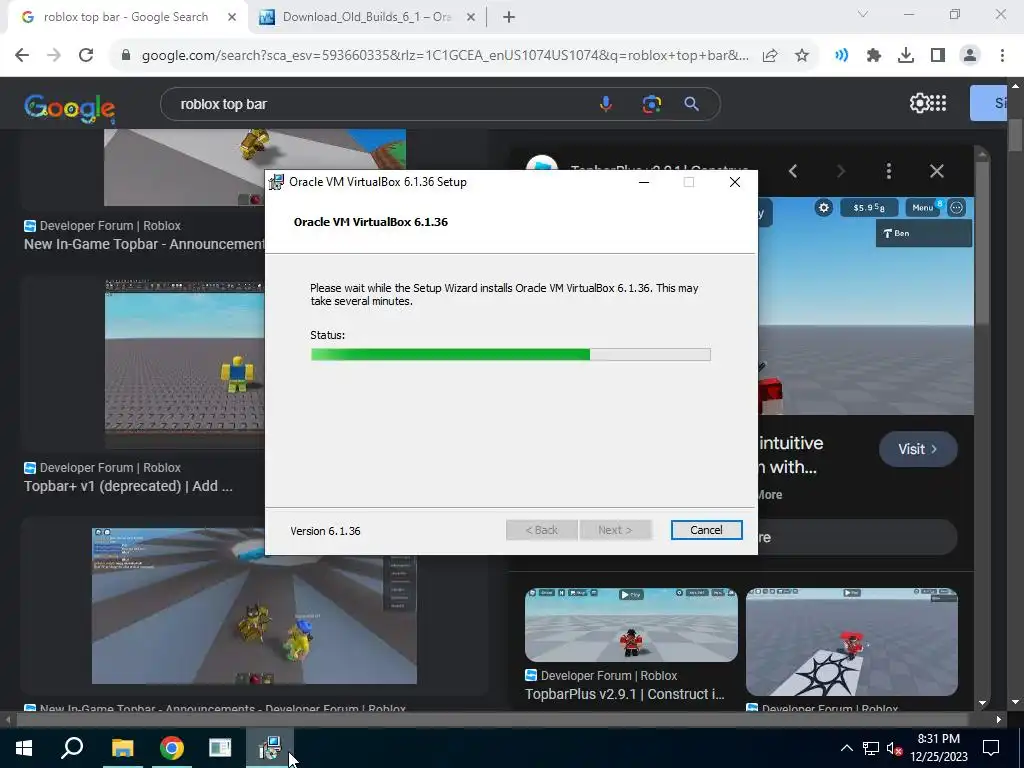This screenshot has width=1024, height=768.
Task: Share this page using address bar icon
Action: click(770, 56)
